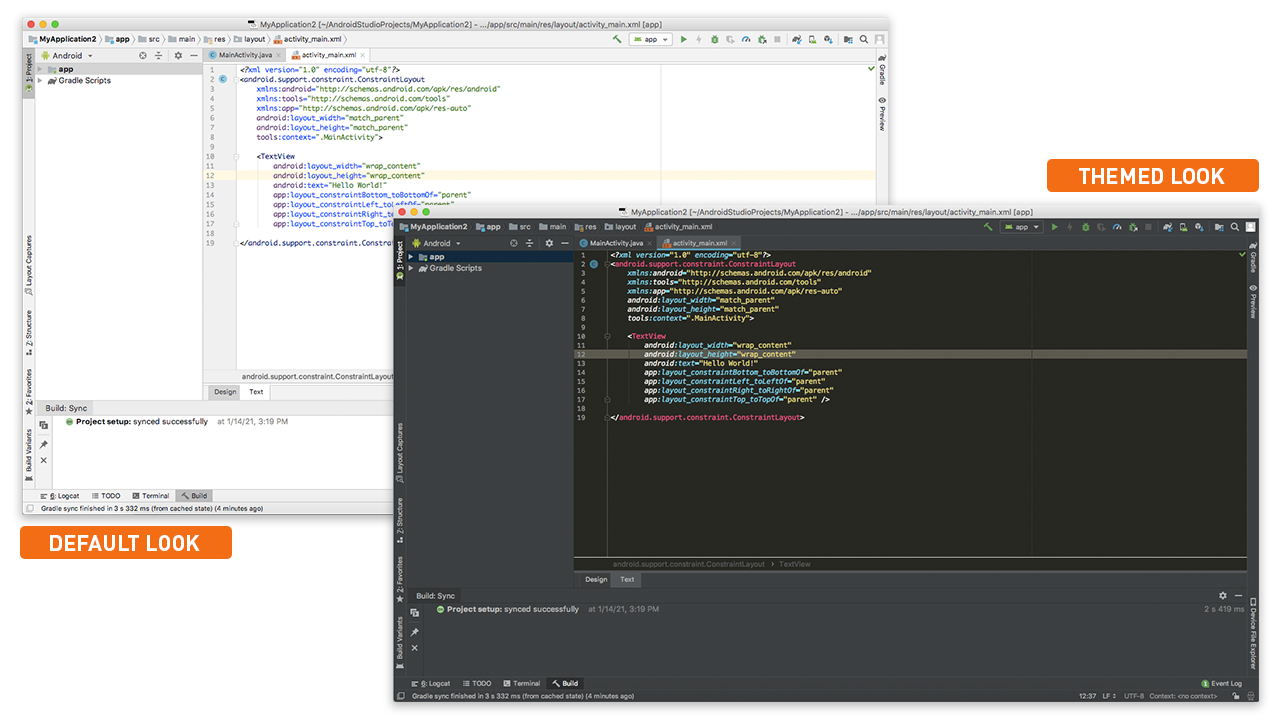Open Android view selector in themed Project panel
This screenshot has height=720, width=1280.
436,243
